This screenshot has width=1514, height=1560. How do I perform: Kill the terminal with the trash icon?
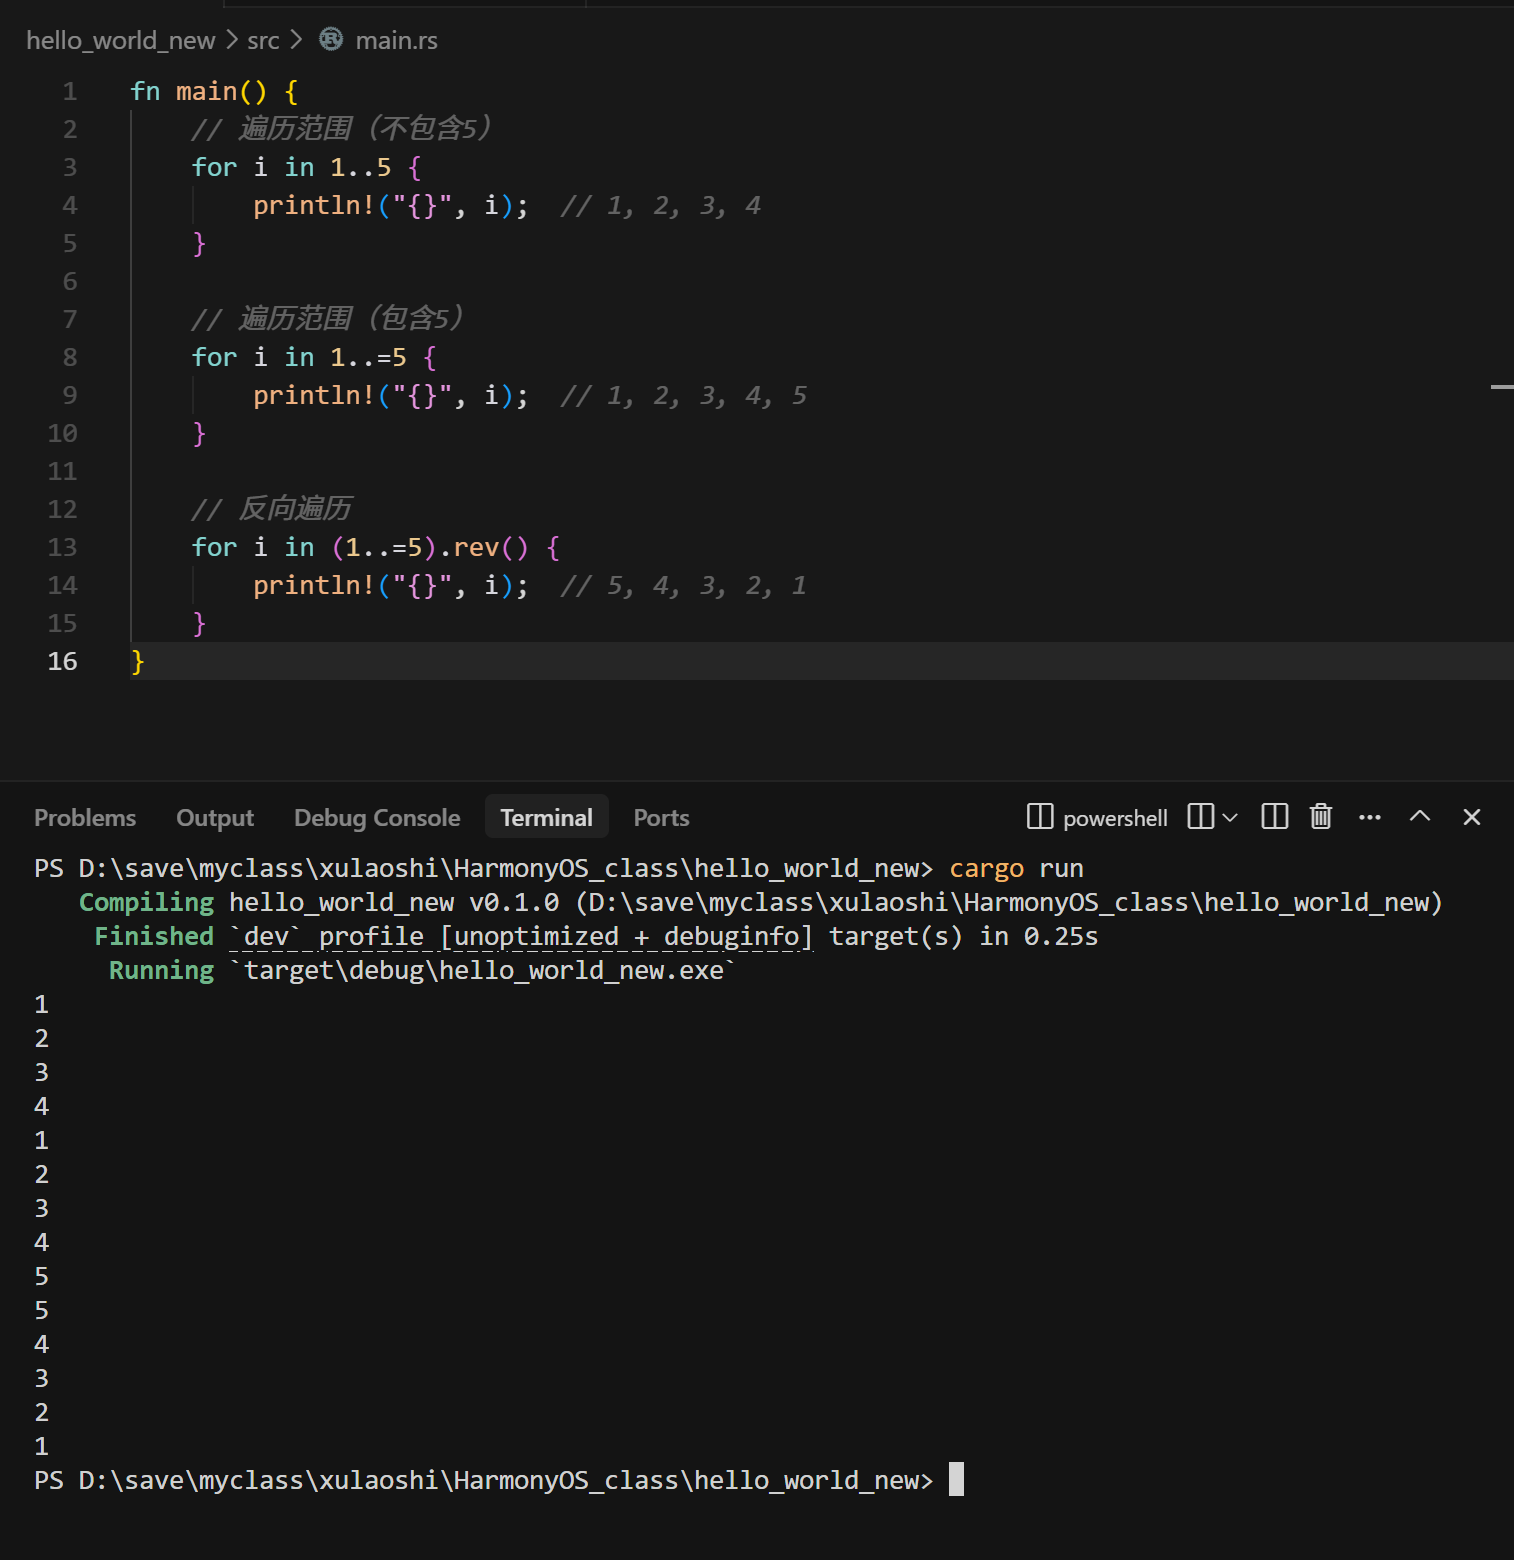coord(1321,817)
